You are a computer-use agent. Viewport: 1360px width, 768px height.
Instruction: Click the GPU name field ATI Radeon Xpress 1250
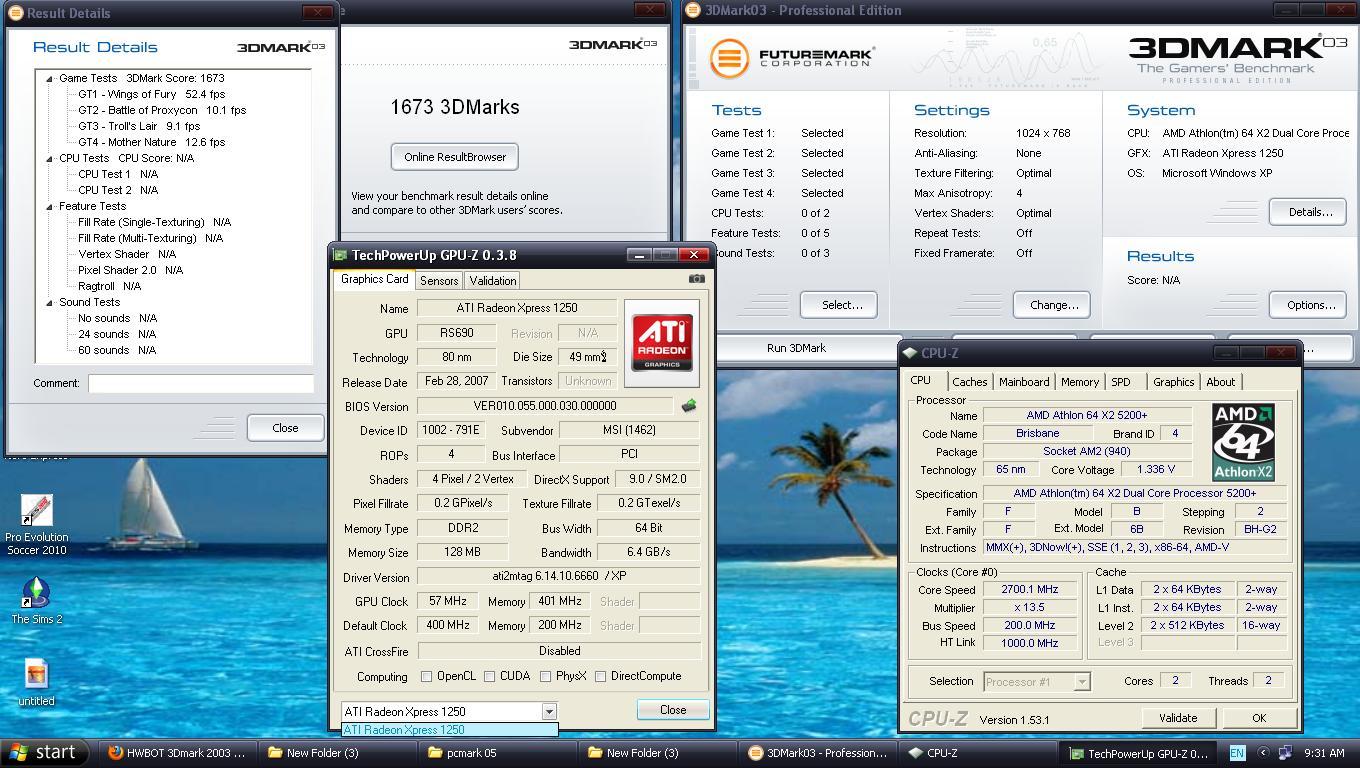point(516,308)
